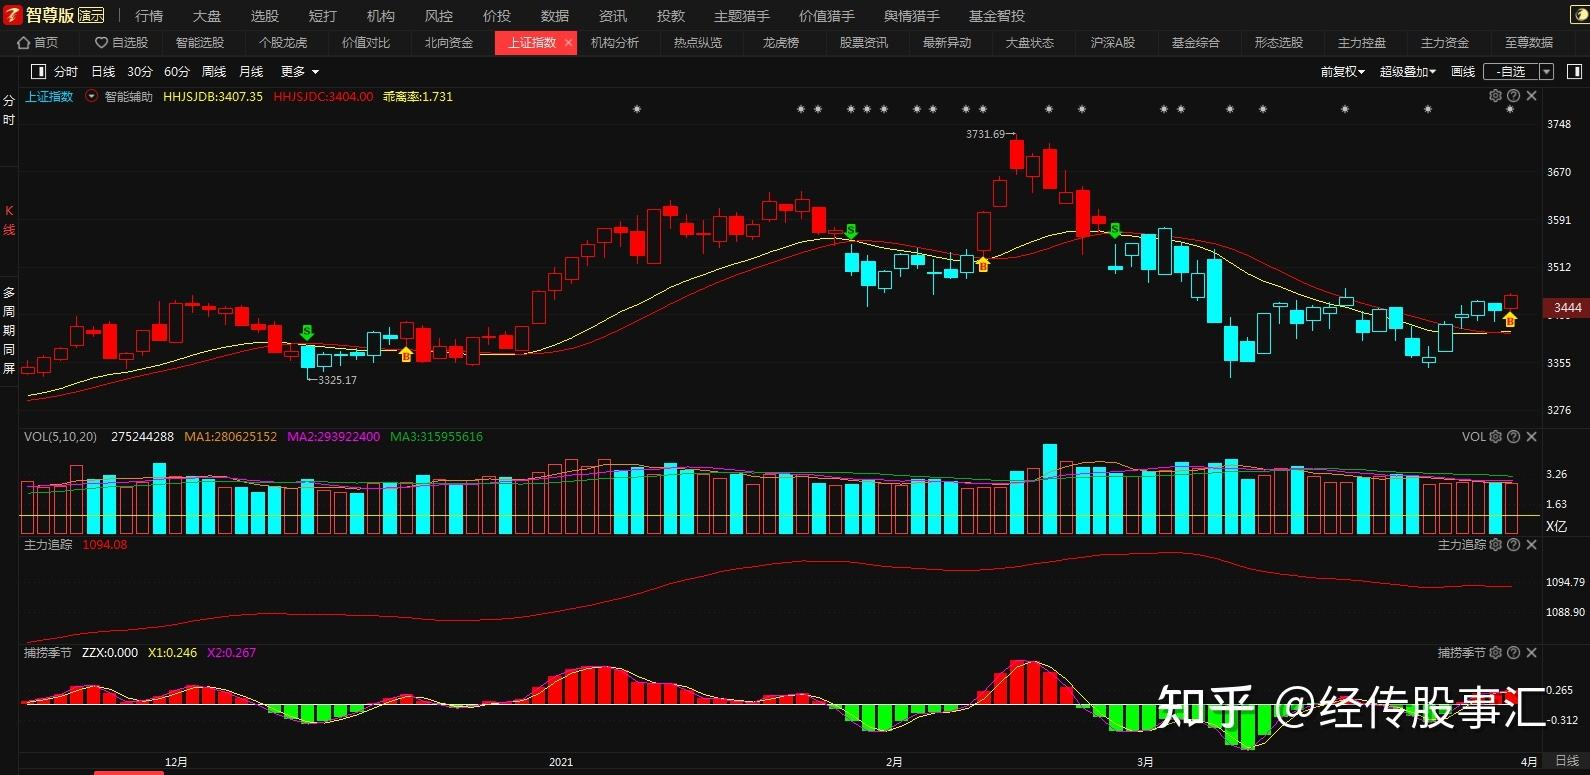Viewport: 1590px width, 775px height.
Task: Click the 3444 current price tag
Action: (x=1567, y=308)
